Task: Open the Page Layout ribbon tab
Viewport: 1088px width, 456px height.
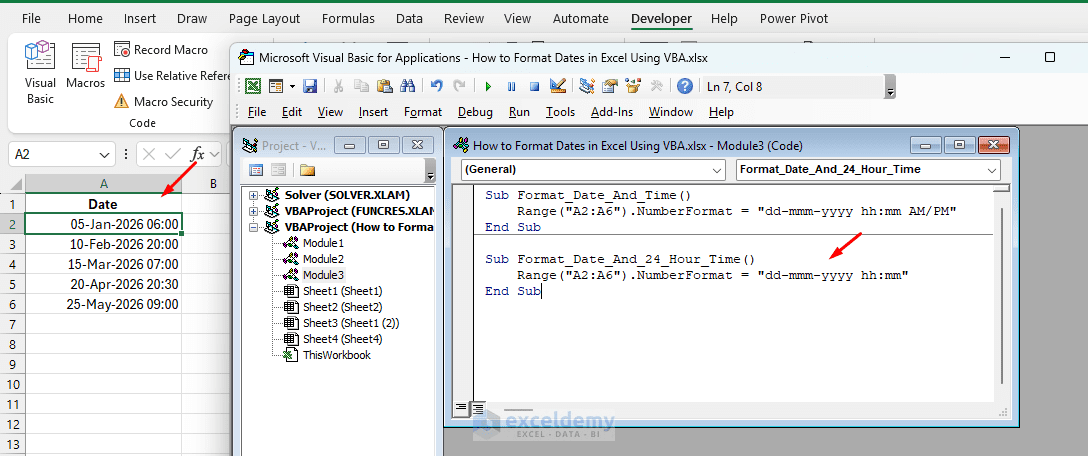Action: [x=264, y=19]
